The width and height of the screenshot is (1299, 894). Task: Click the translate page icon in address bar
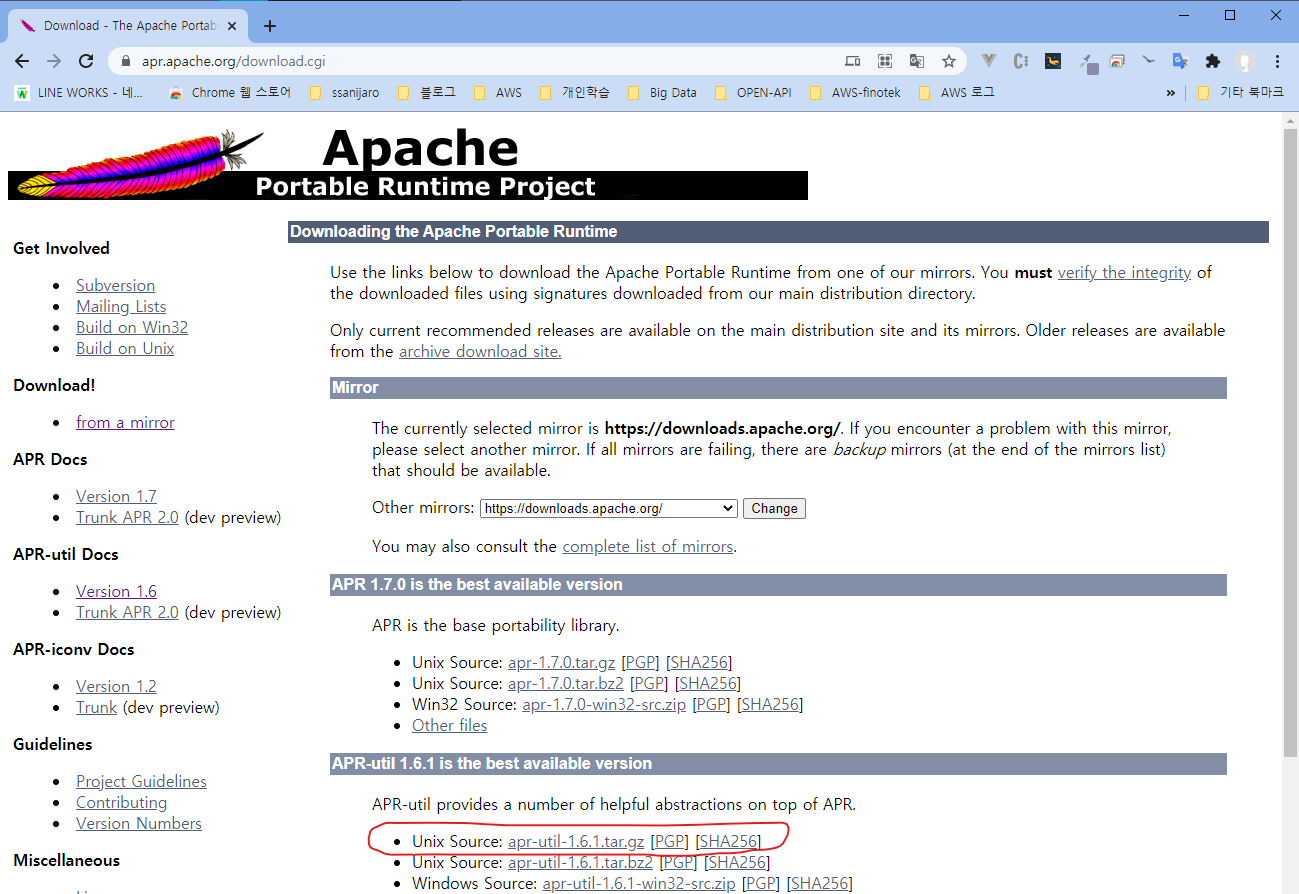coord(916,61)
